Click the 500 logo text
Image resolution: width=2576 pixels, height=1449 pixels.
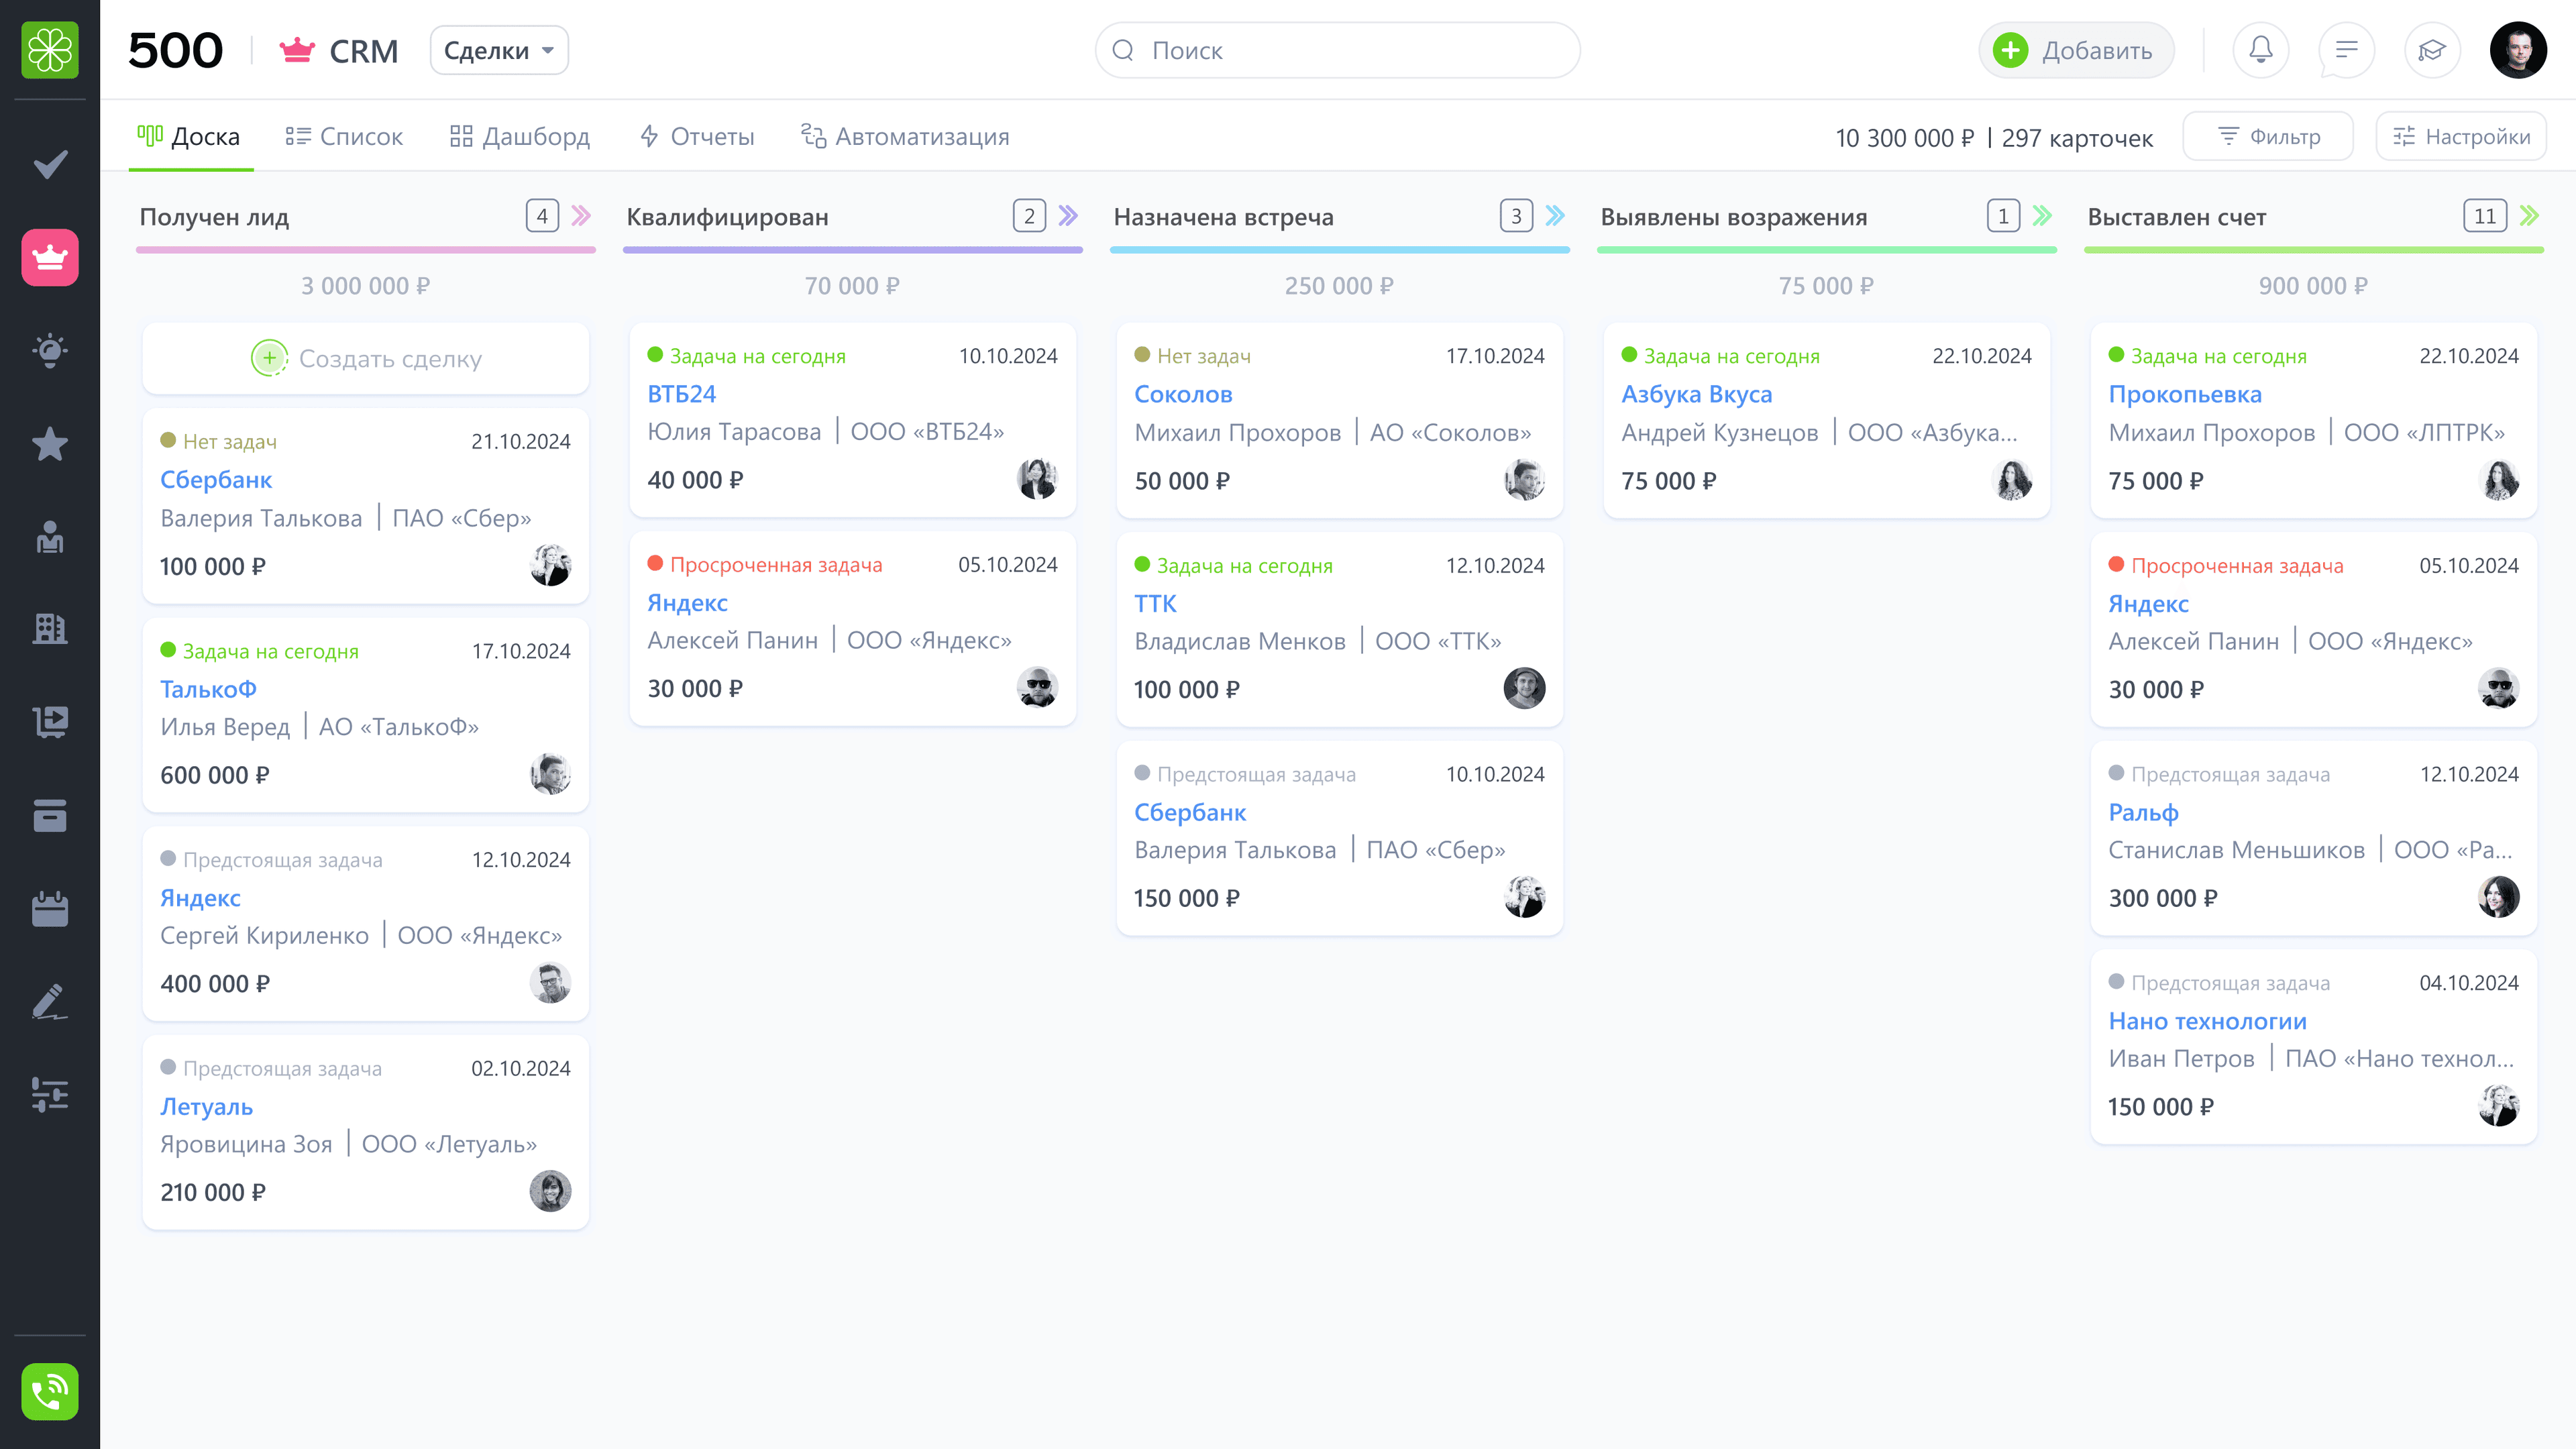(x=175, y=50)
